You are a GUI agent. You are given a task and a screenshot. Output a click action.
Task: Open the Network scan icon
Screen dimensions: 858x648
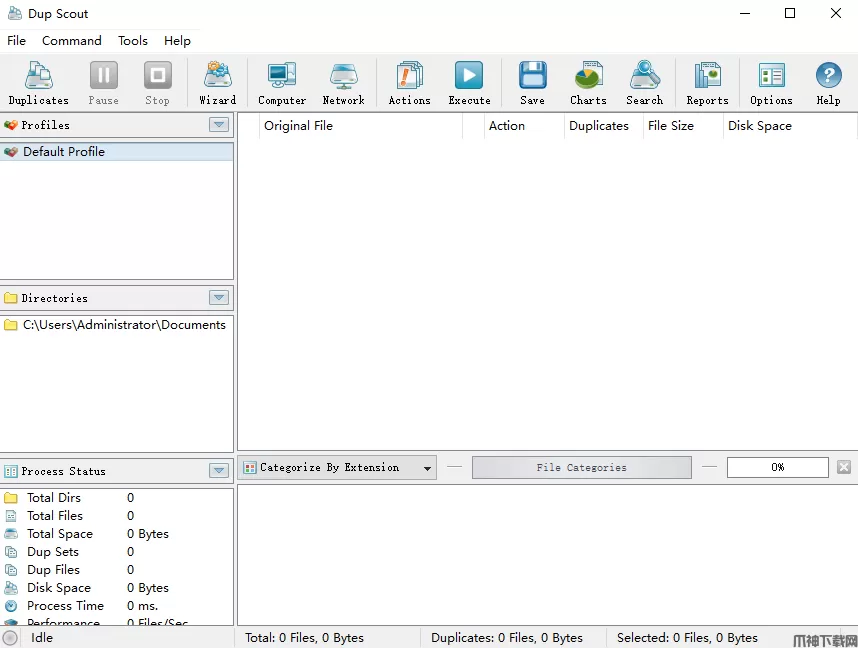[343, 83]
